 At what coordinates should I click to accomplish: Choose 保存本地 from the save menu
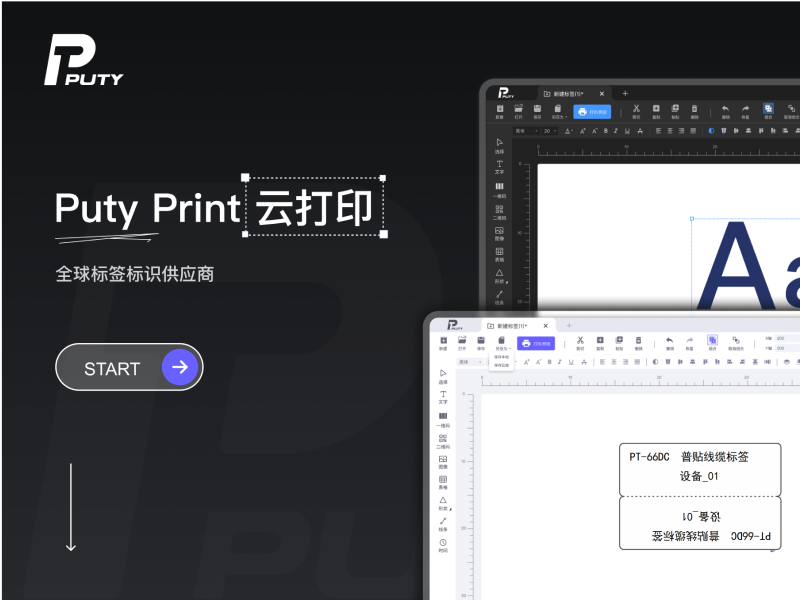502,357
